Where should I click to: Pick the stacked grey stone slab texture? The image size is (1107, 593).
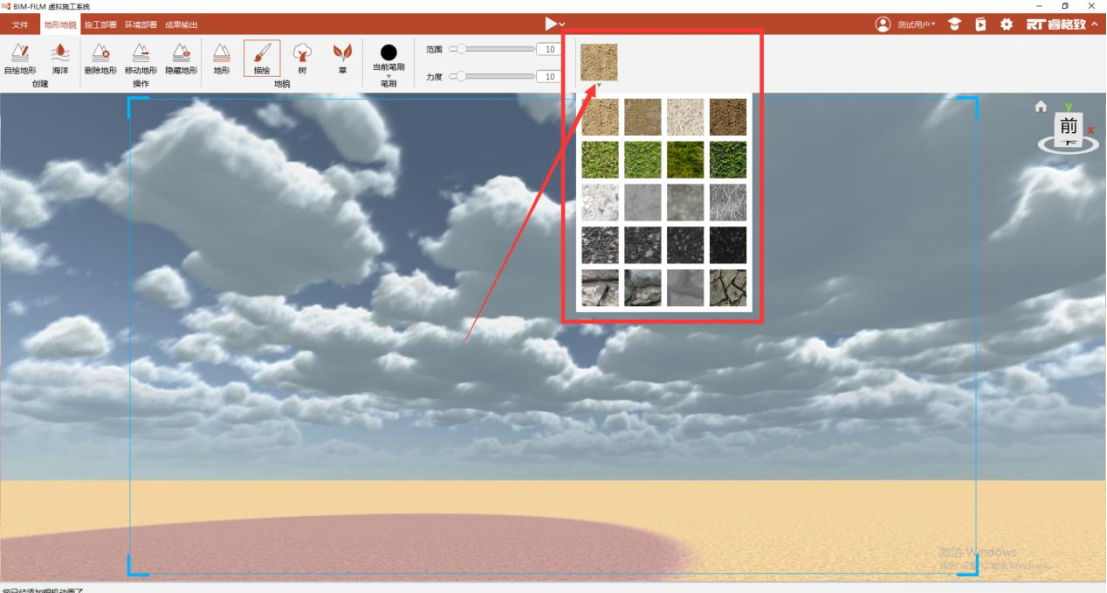[x=642, y=288]
